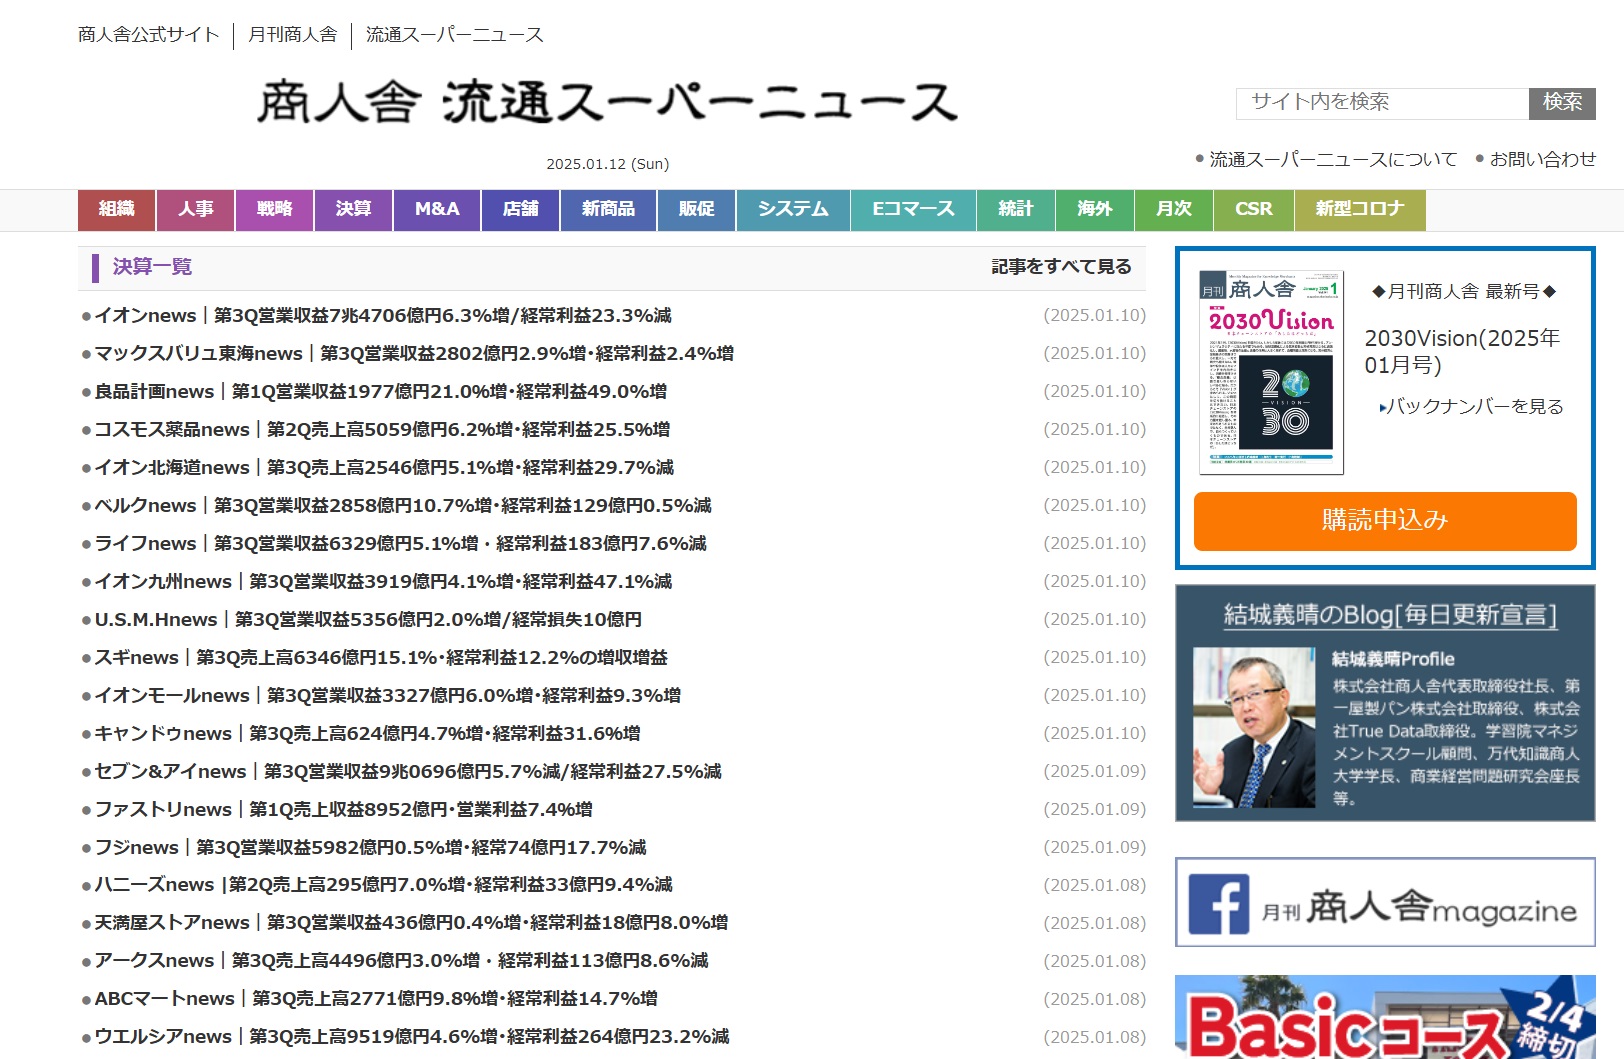Open the 組織 category tab
Viewport: 1624px width, 1059px height.
pyautogui.click(x=116, y=210)
